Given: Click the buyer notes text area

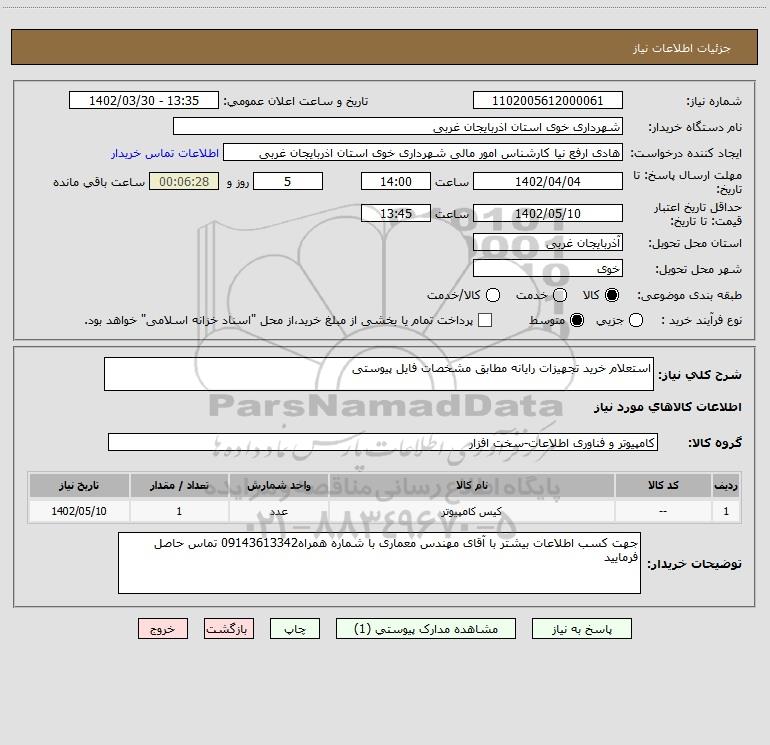Looking at the screenshot, I should pyautogui.click(x=379, y=563).
